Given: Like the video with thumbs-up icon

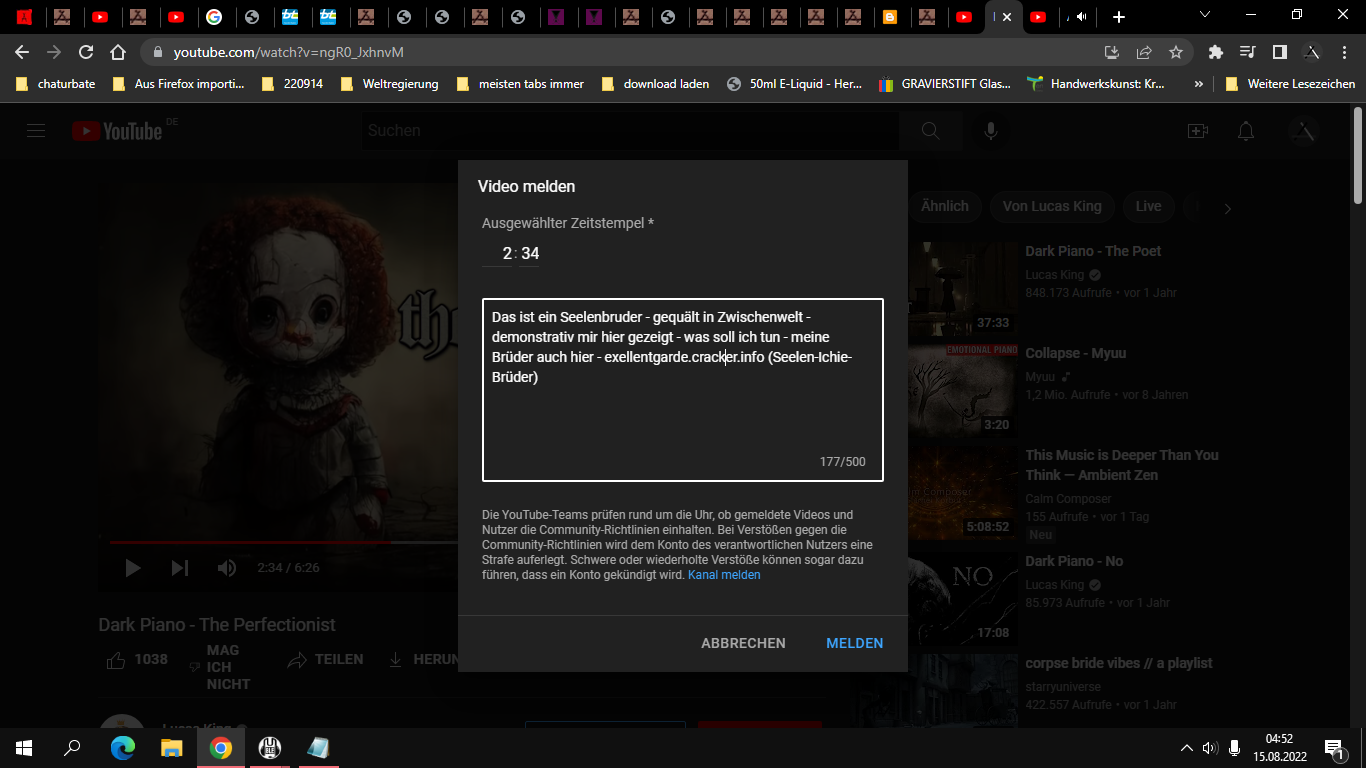Looking at the screenshot, I should [116, 660].
